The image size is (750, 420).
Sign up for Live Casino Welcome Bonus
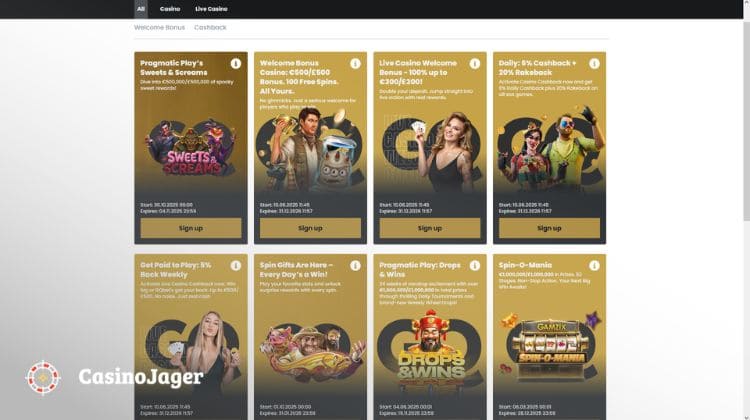(430, 228)
